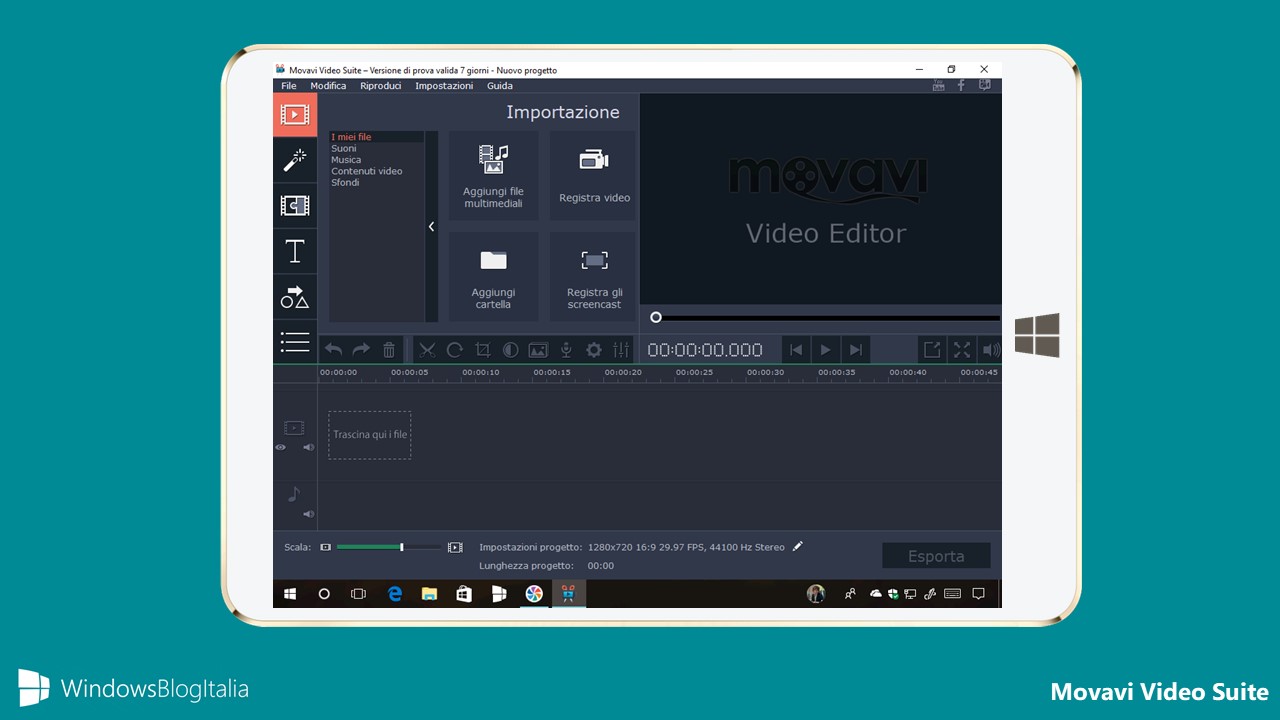Click the 00:00:00.000 timecode display
Viewport: 1280px width, 720px height.
[x=705, y=350]
